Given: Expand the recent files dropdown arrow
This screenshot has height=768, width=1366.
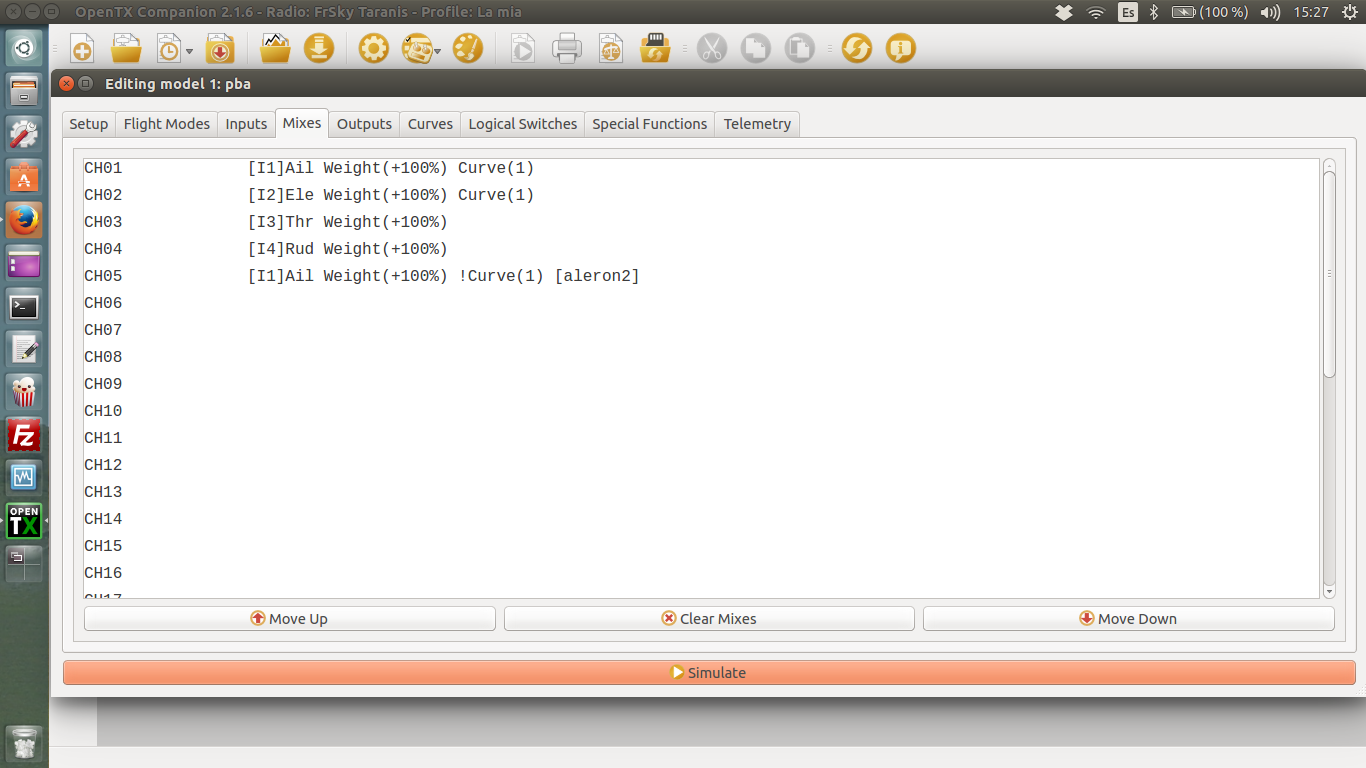Looking at the screenshot, I should coord(190,51).
